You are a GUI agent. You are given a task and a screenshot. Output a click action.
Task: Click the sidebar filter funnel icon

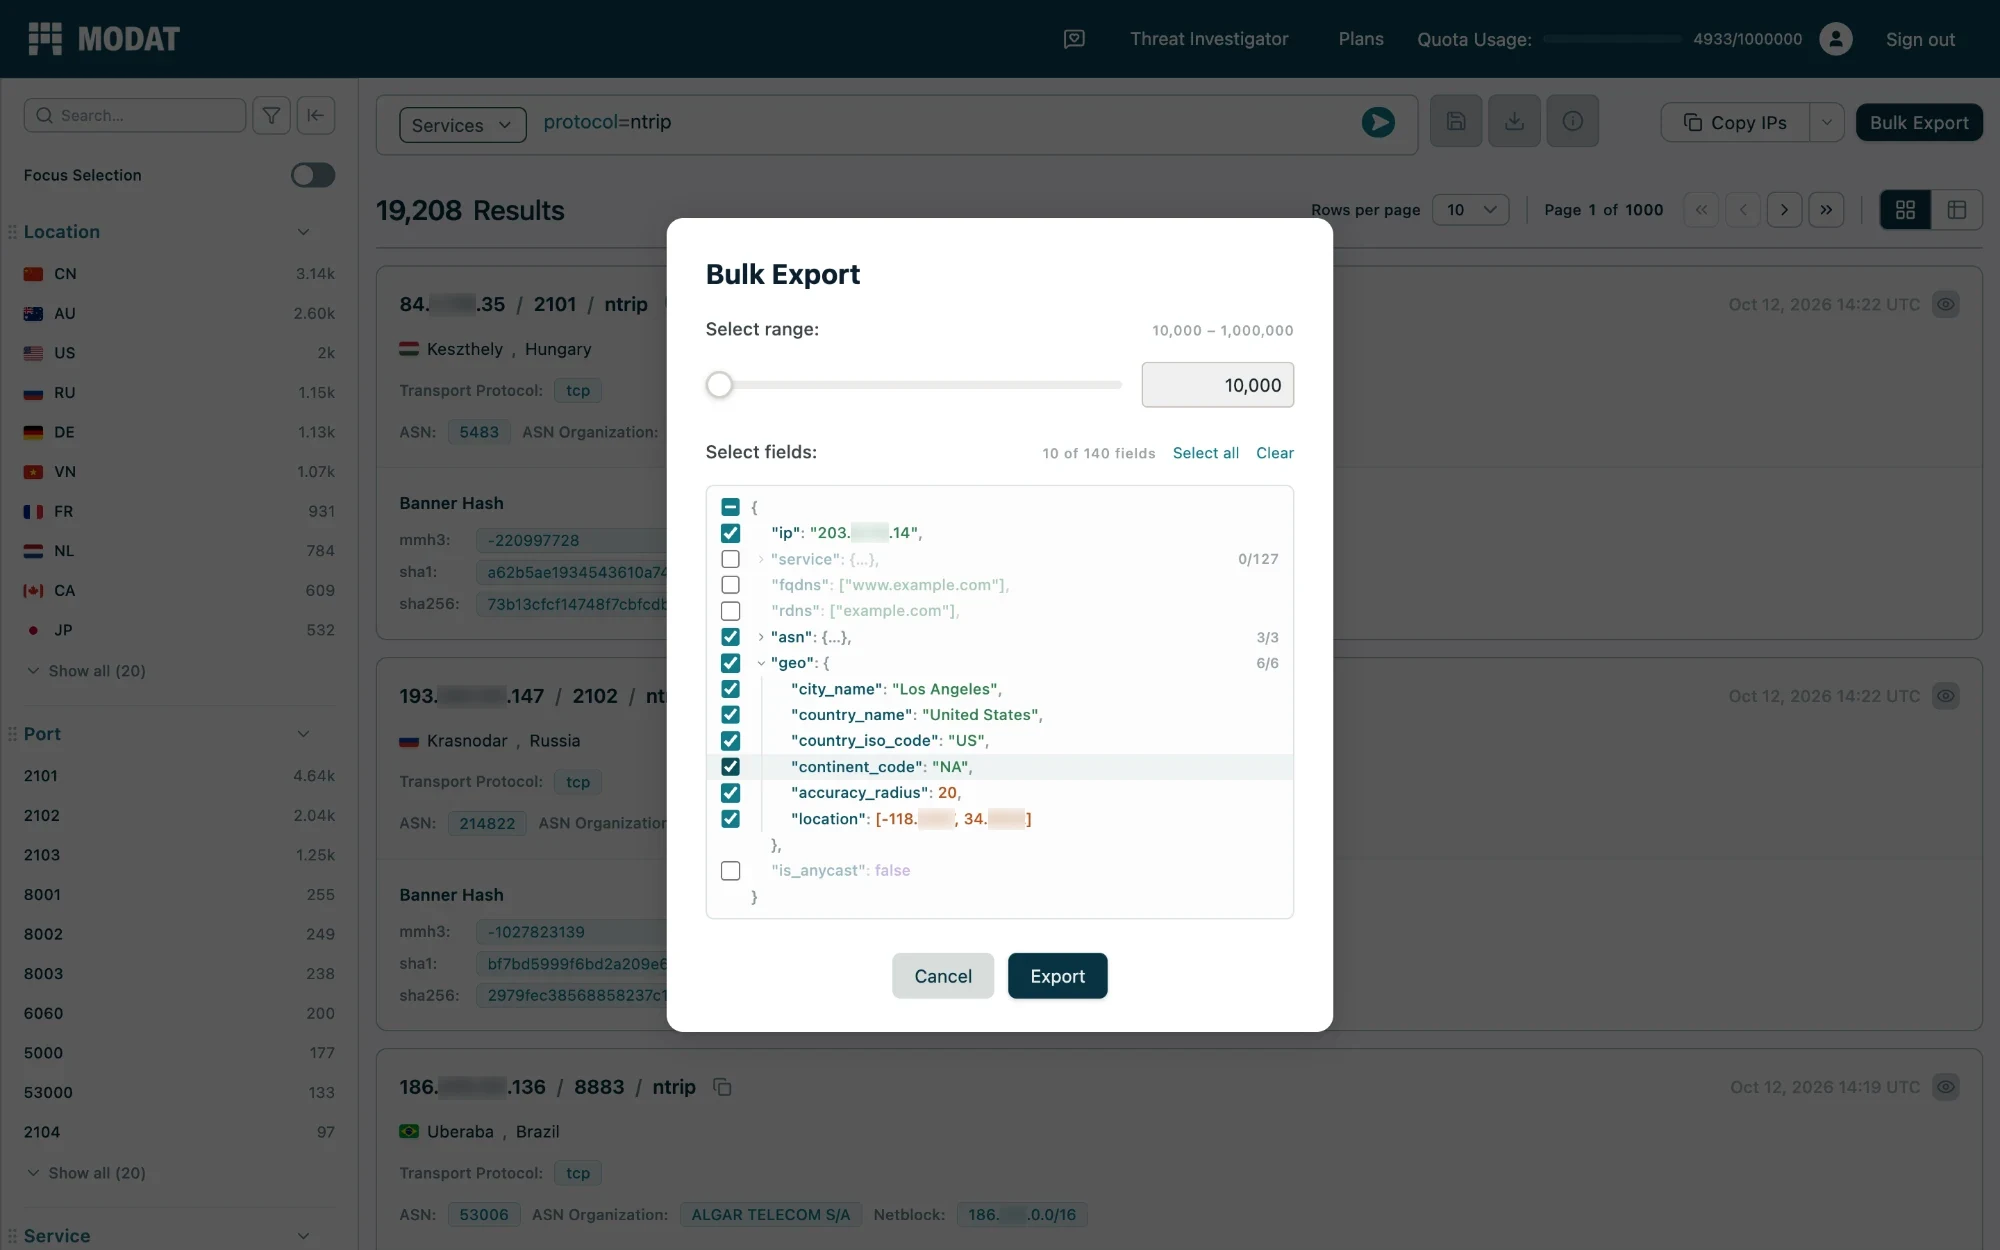coord(271,115)
